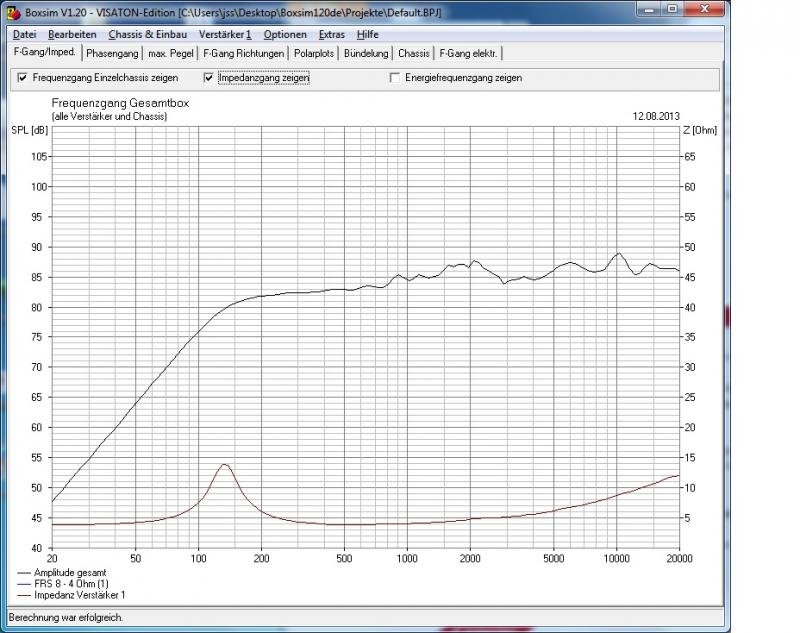Open the Verstärker 1 menu
This screenshot has width=800, height=633.
[225, 34]
